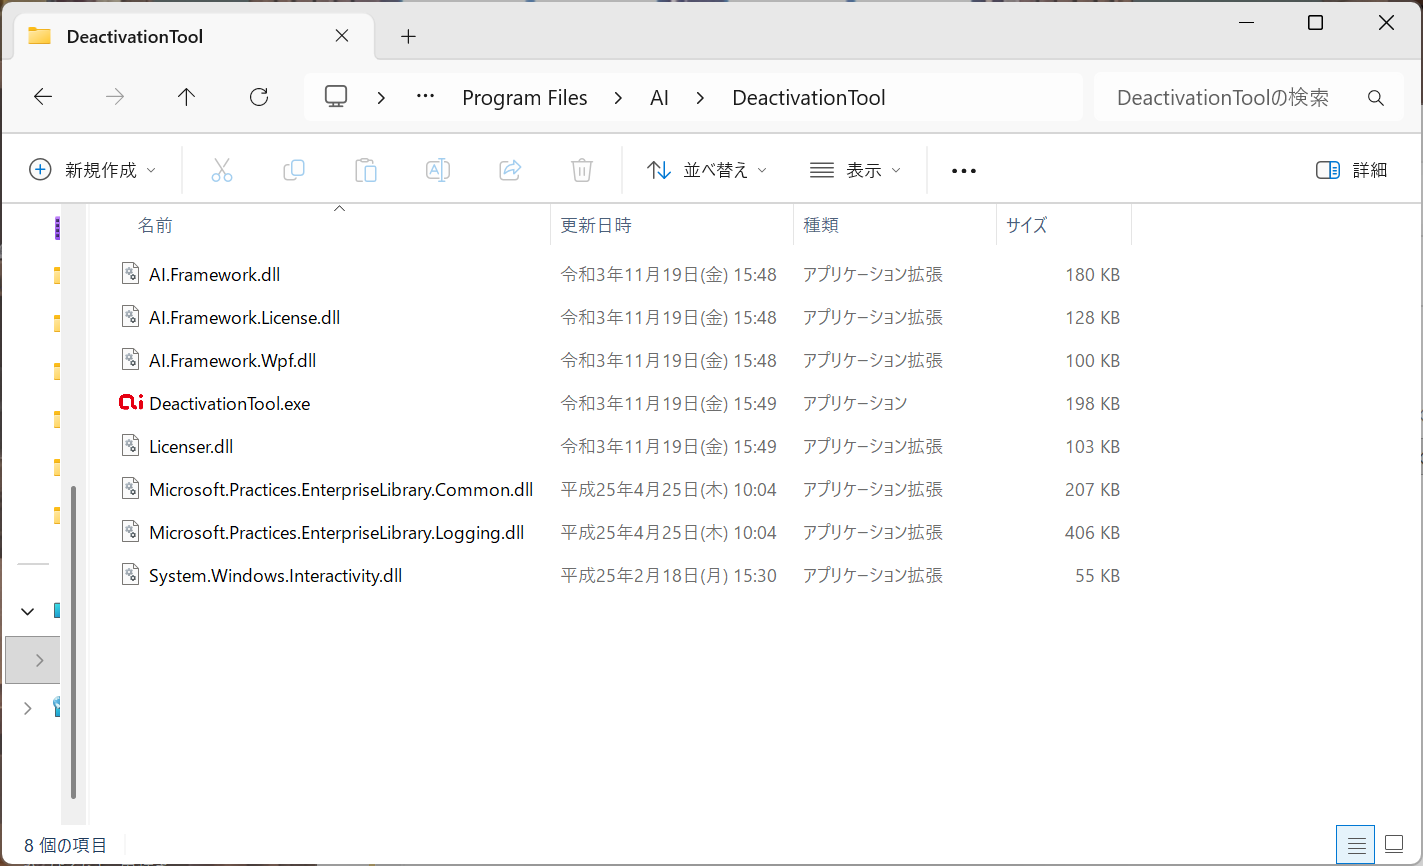This screenshot has width=1423, height=866.
Task: Open the 並べ替え sort dropdown
Action: coord(707,170)
